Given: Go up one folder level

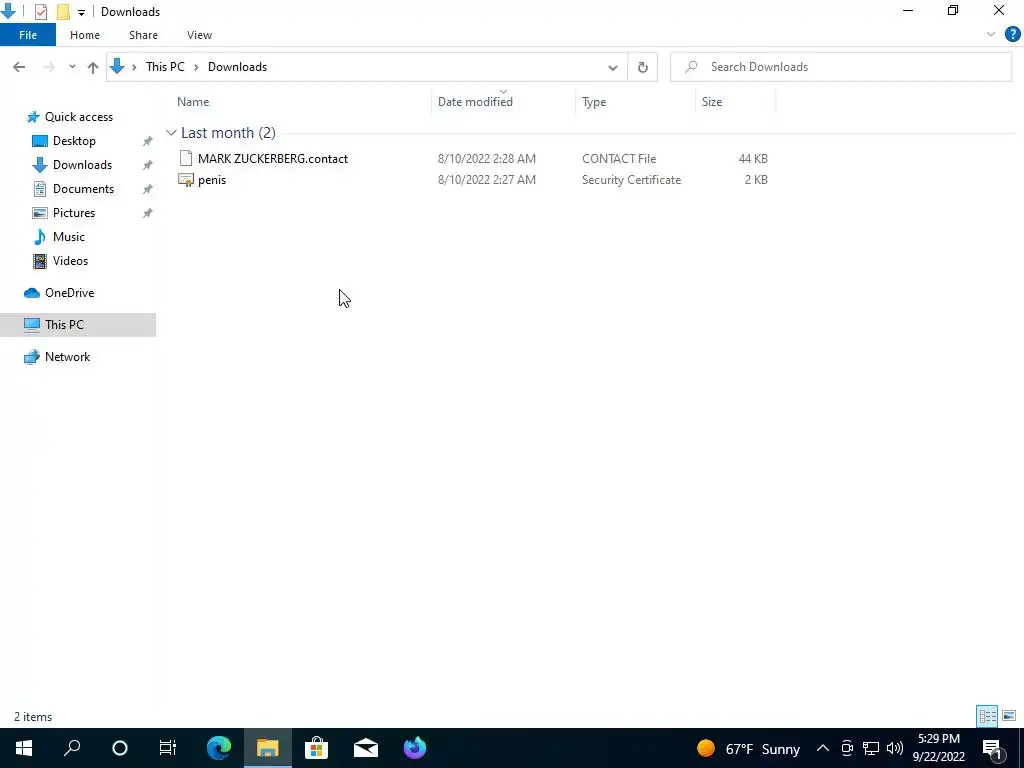Looking at the screenshot, I should [93, 67].
